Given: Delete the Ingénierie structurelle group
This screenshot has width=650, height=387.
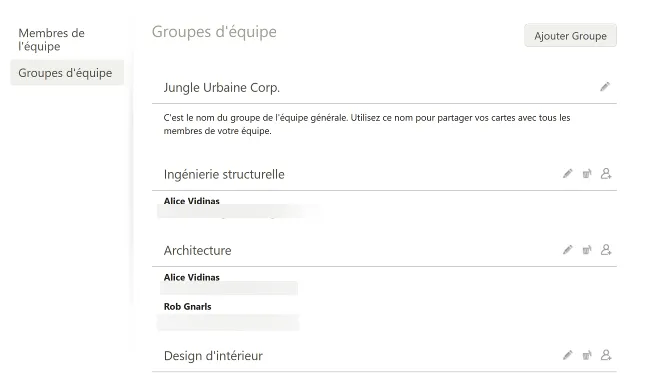Looking at the screenshot, I should tap(587, 174).
